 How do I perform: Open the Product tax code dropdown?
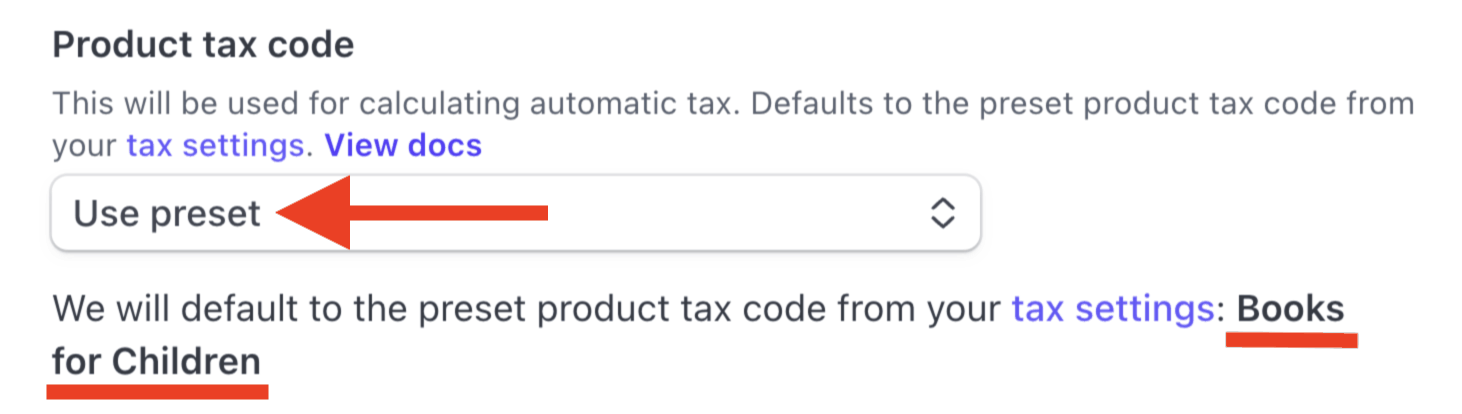(x=515, y=214)
